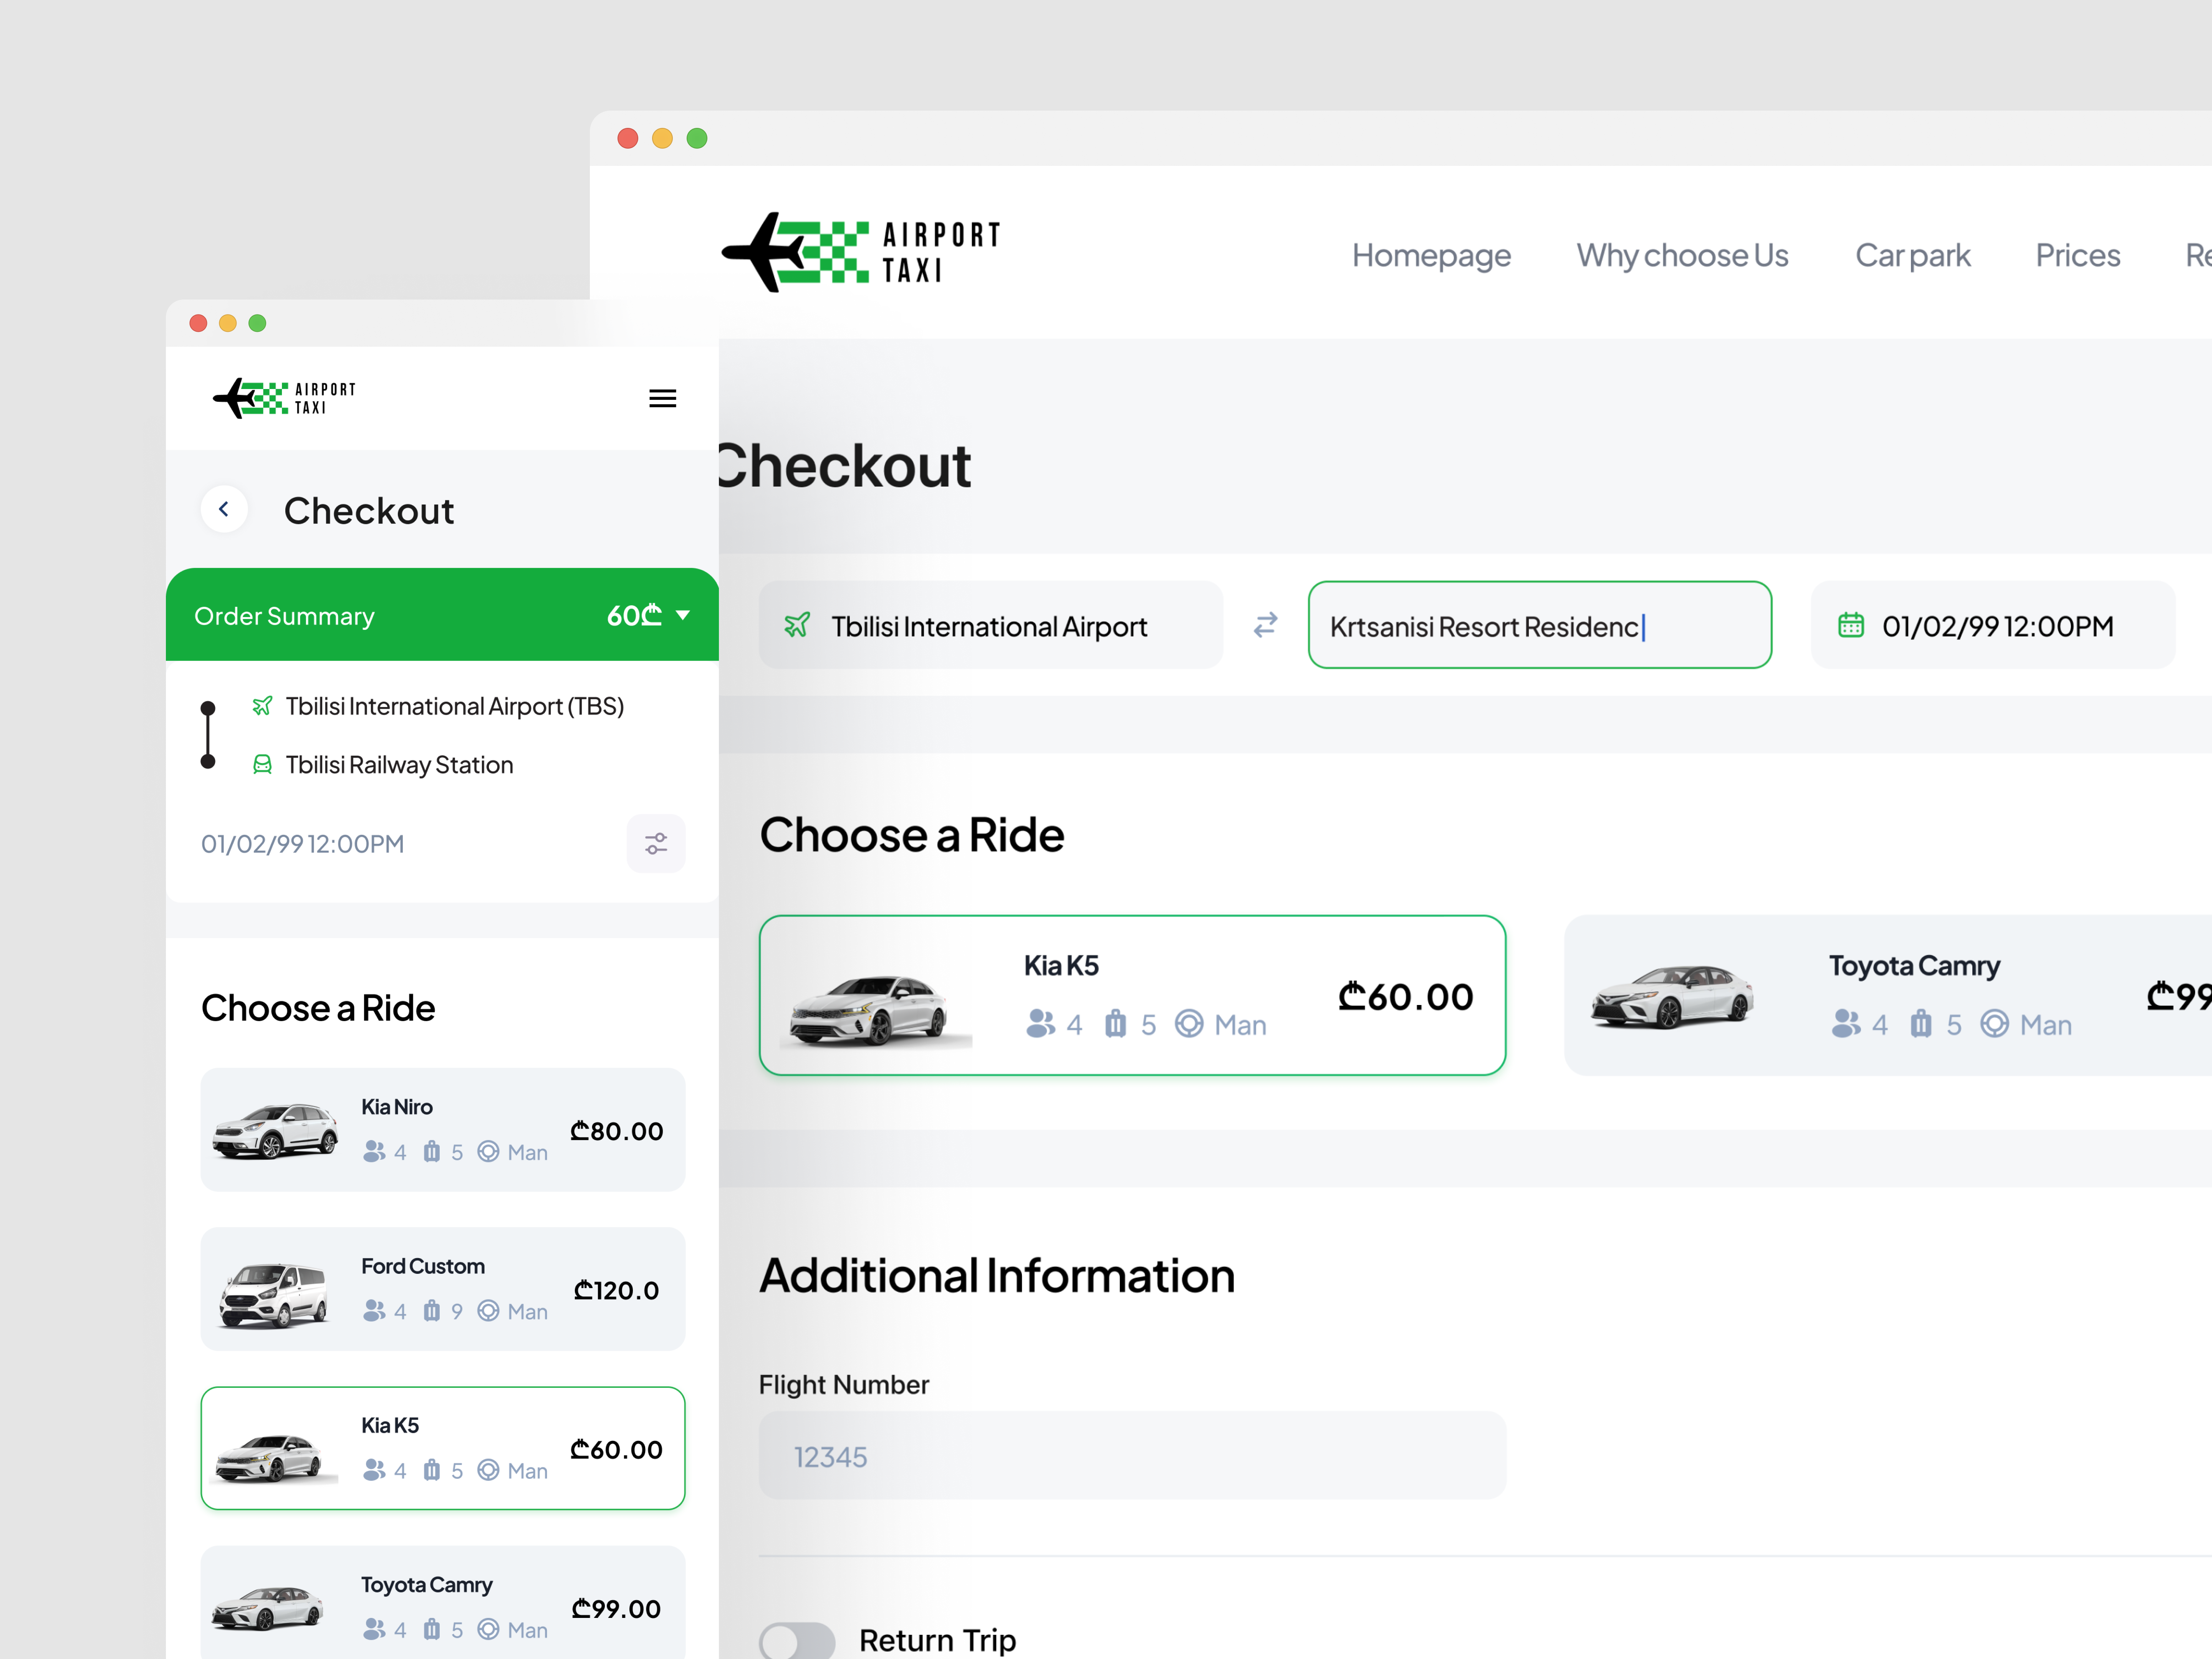Click Krtsanisi Resort destination input field
Image resolution: width=2212 pixels, height=1659 pixels.
[x=1539, y=625]
